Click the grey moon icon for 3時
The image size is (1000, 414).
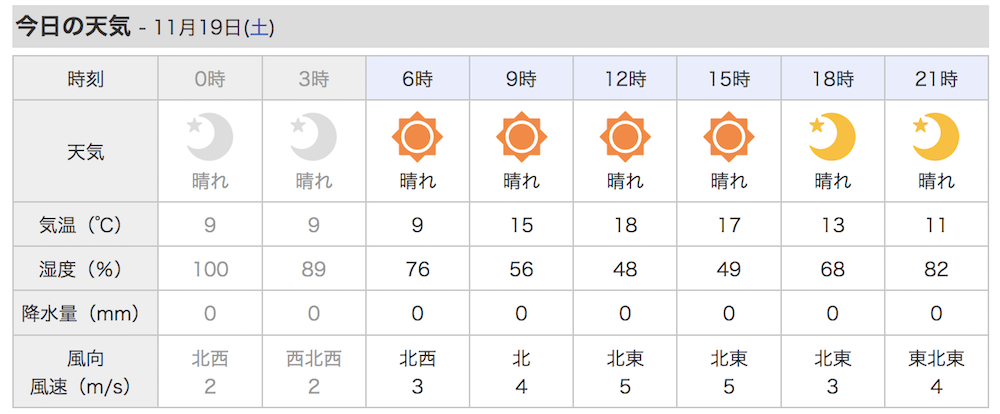314,138
